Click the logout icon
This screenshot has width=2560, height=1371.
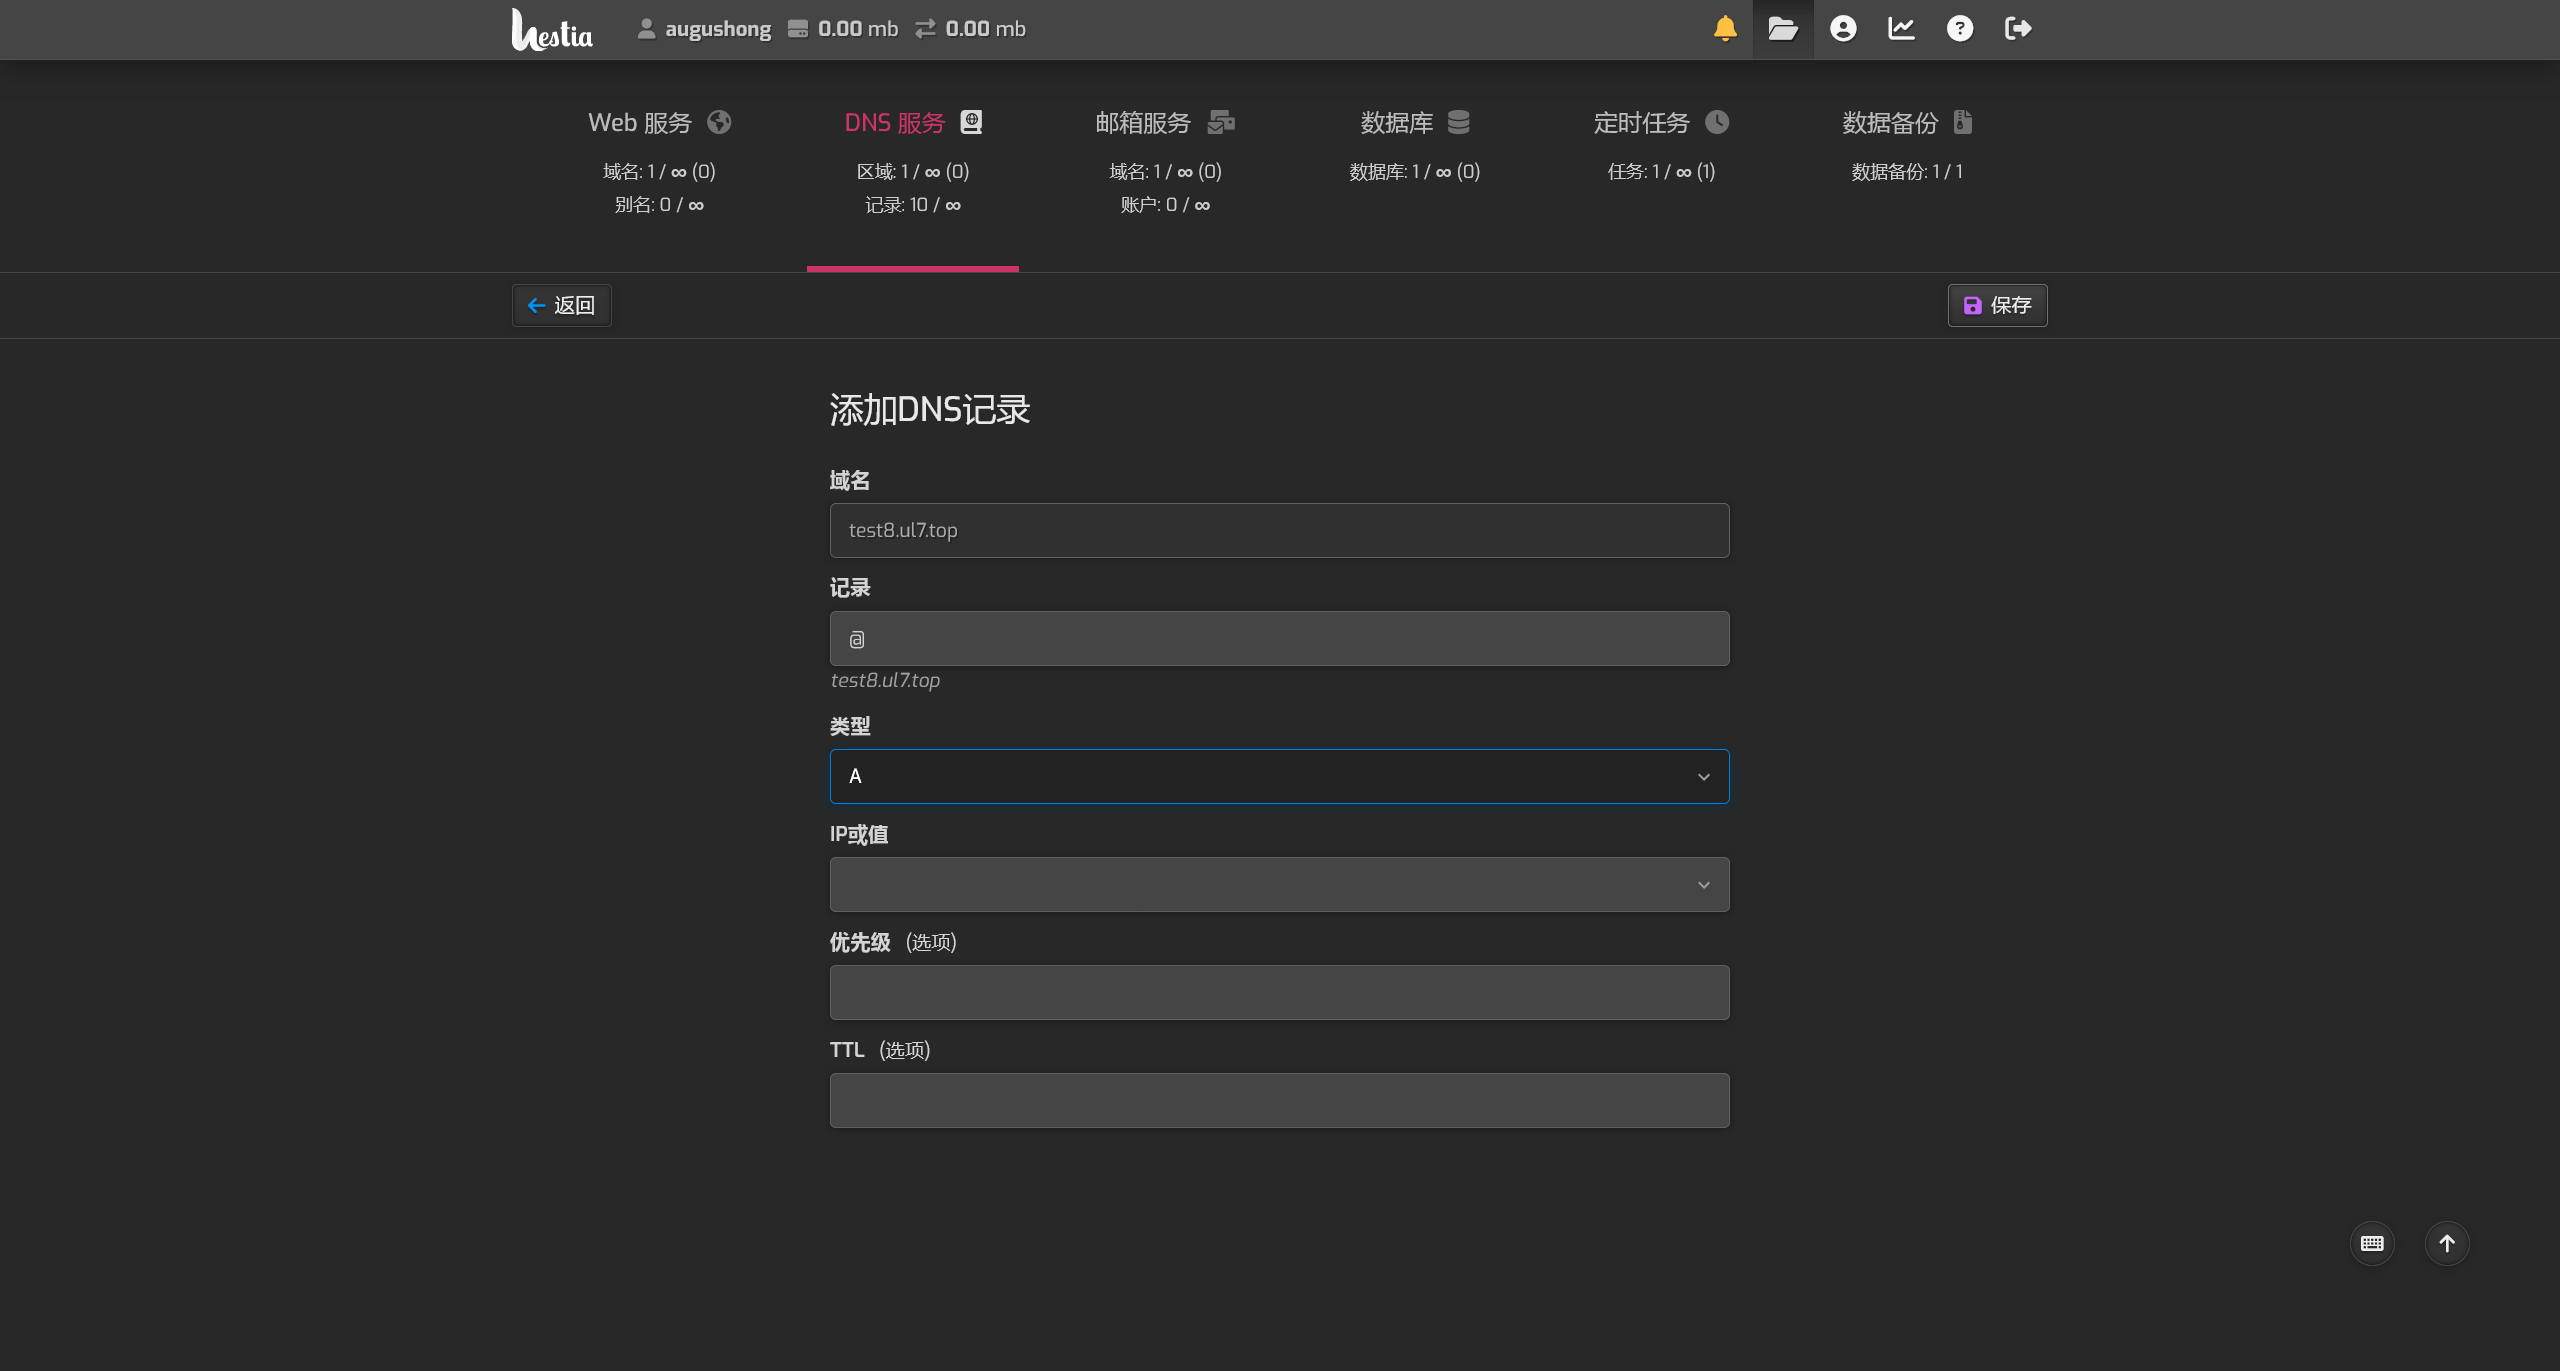(2018, 28)
